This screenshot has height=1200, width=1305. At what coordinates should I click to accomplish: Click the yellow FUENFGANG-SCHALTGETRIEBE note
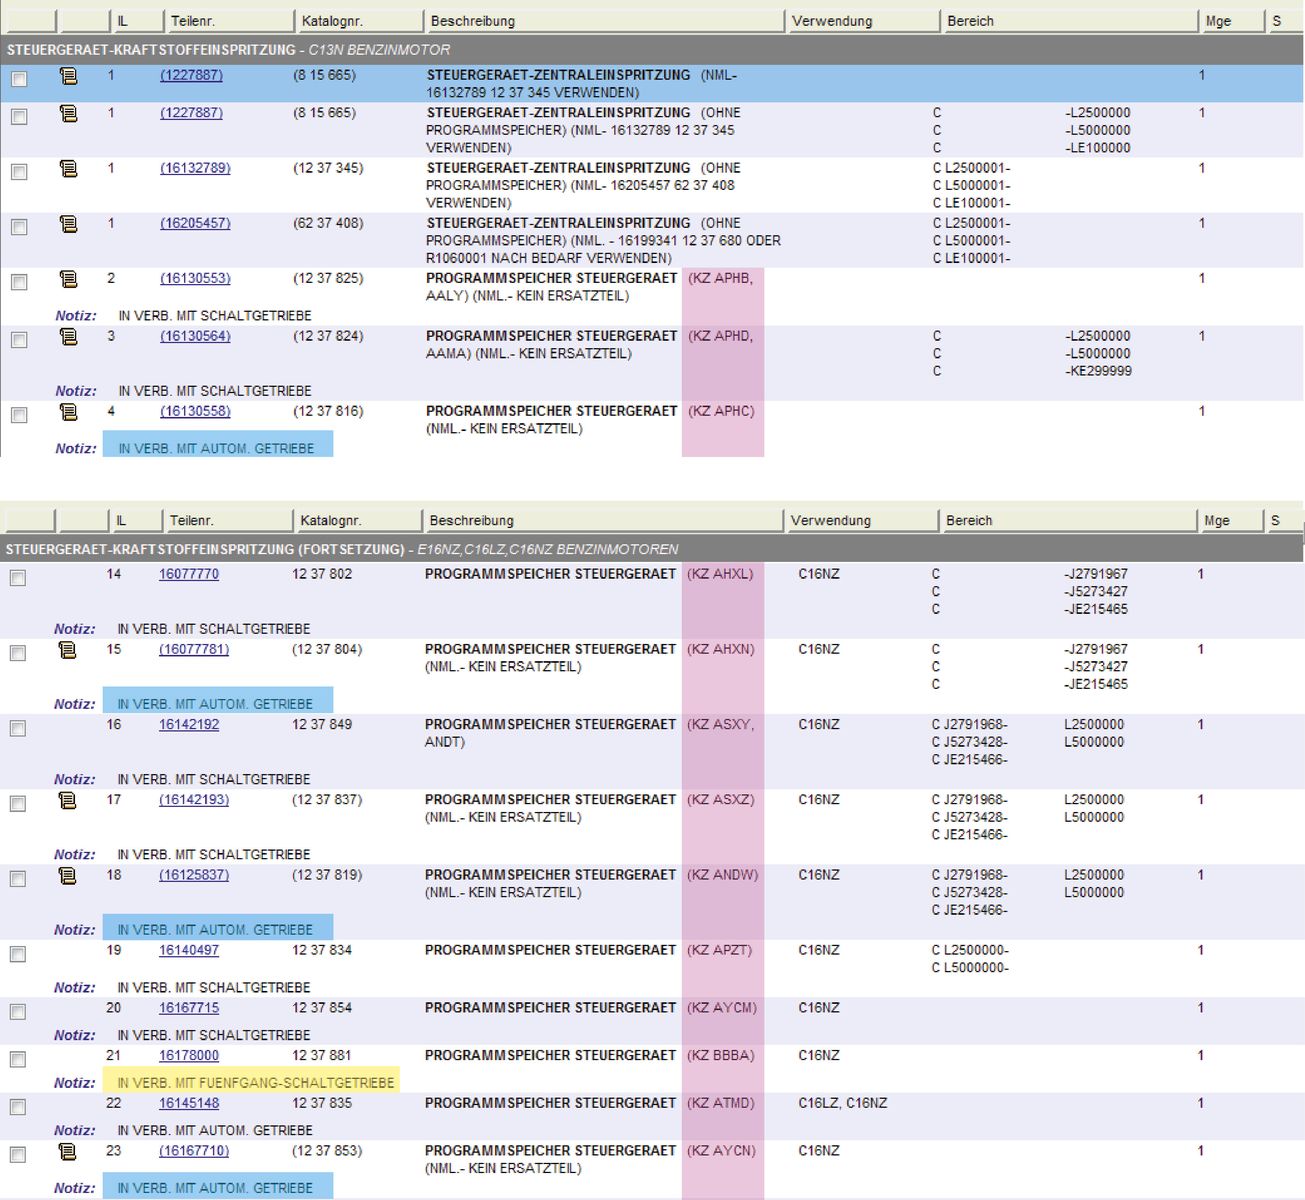pyautogui.click(x=251, y=1082)
